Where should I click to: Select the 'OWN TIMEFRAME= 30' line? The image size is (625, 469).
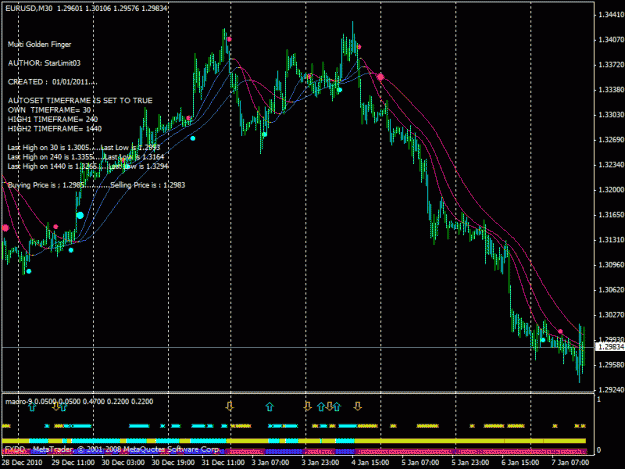[x=49, y=110]
